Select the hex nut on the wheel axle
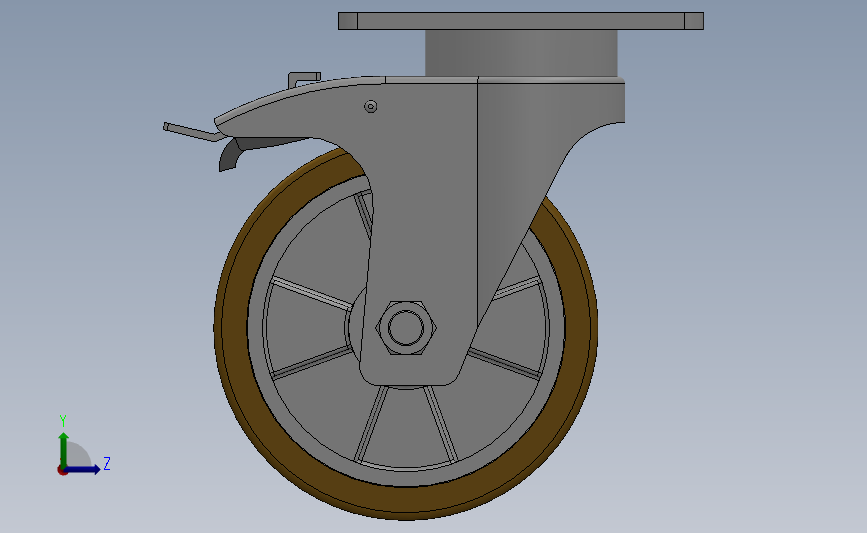Image resolution: width=867 pixels, height=533 pixels. coord(406,328)
